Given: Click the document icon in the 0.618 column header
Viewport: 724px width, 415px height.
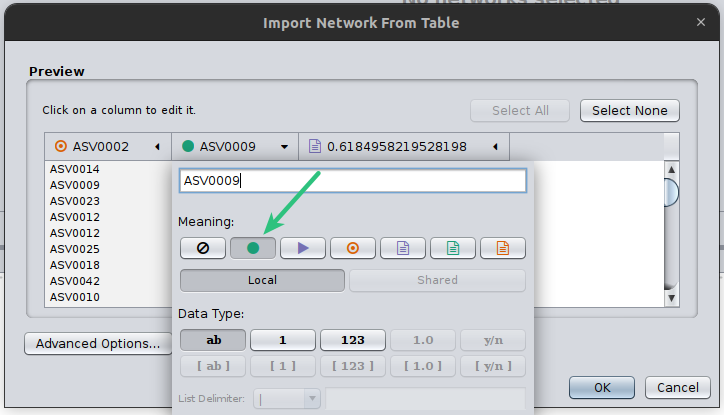Looking at the screenshot, I should coord(315,146).
